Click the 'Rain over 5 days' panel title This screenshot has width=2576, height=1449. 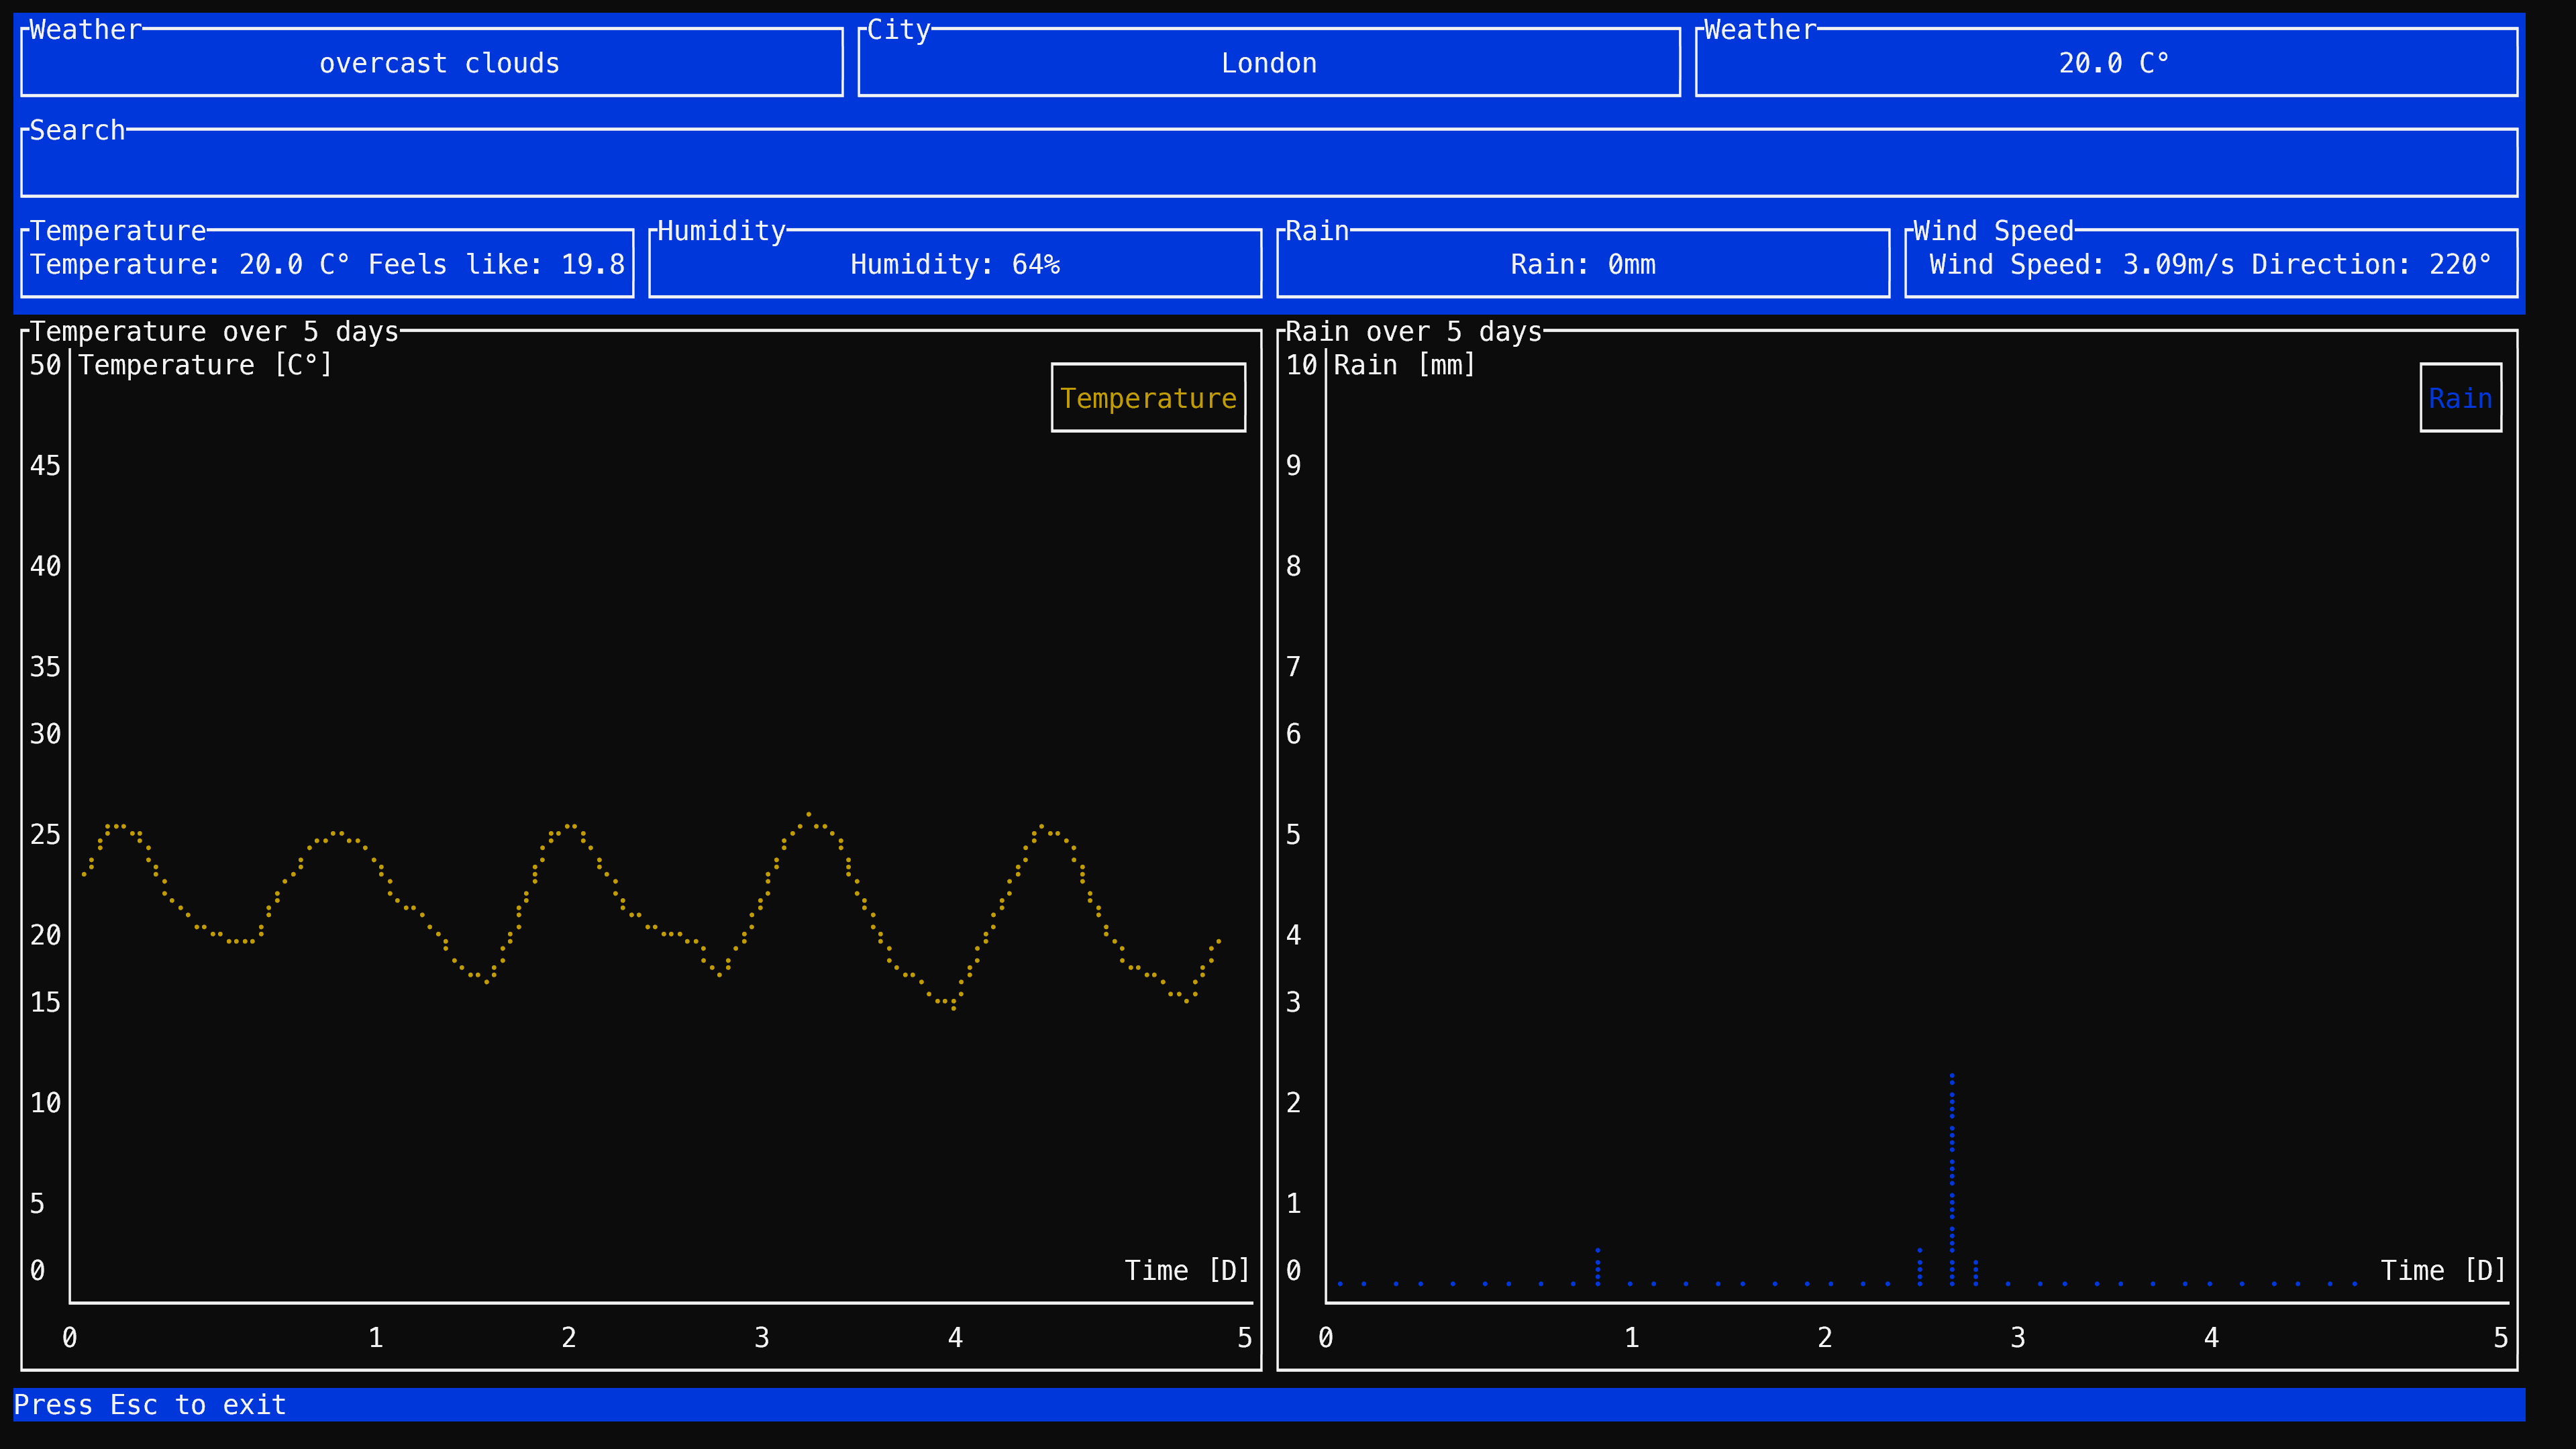tap(1413, 331)
